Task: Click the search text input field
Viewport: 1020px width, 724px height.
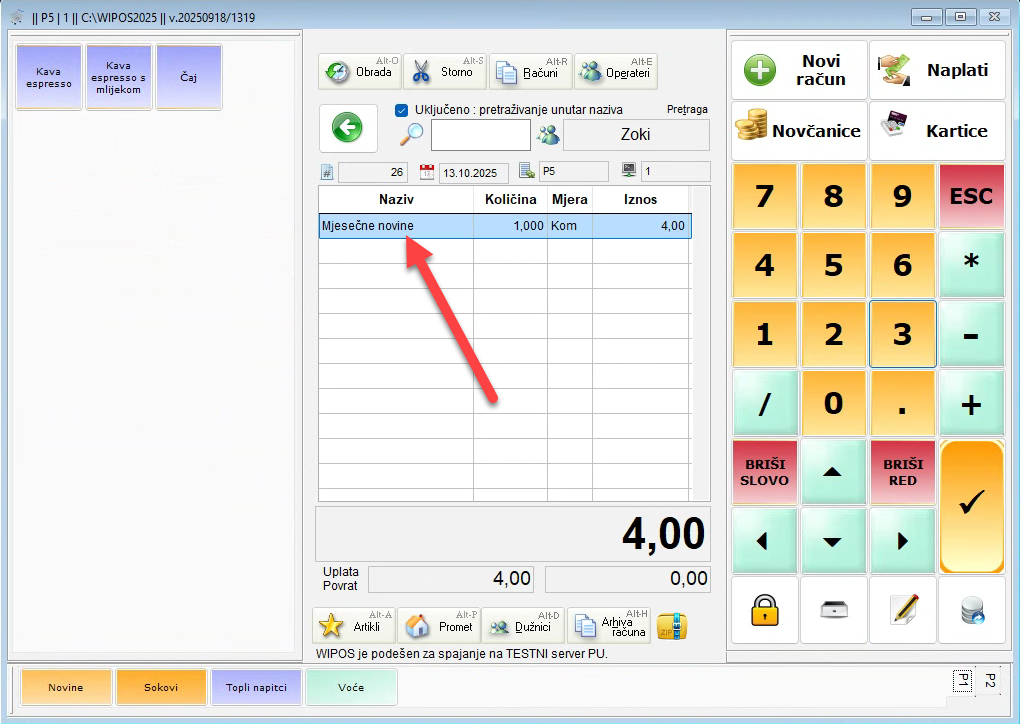Action: tap(480, 135)
